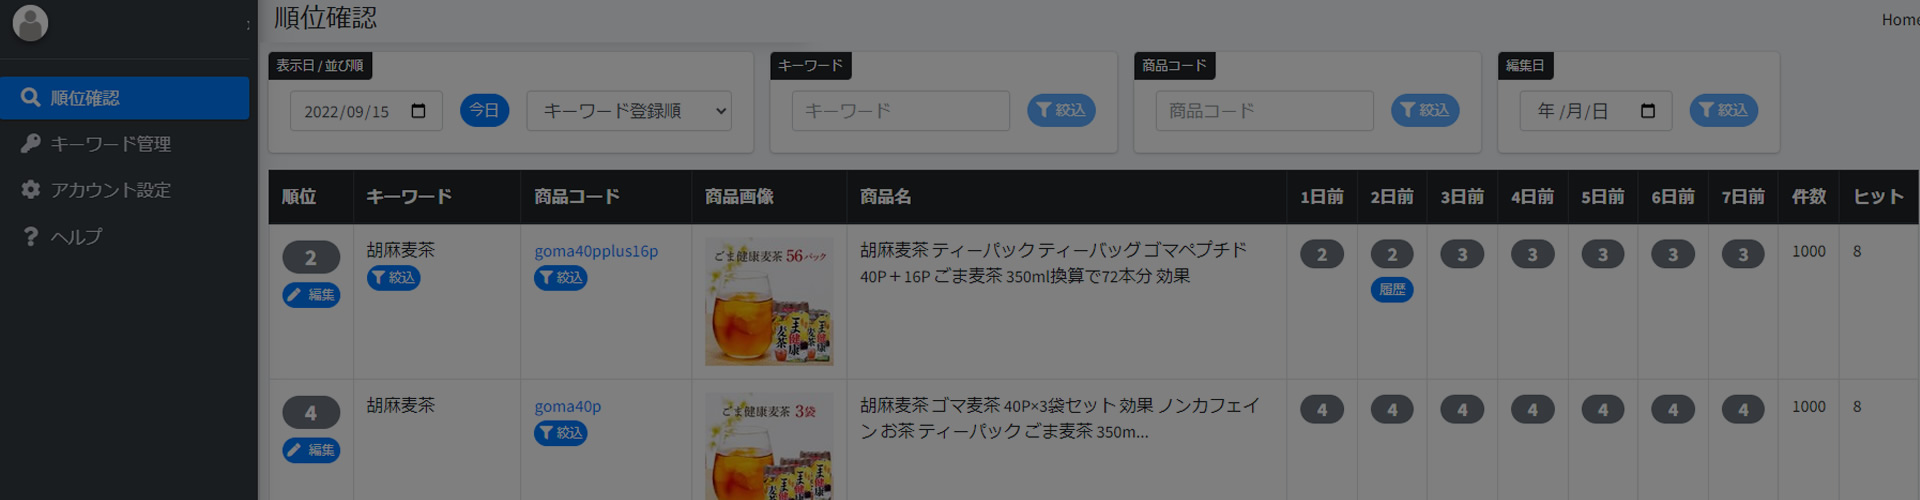This screenshot has height=500, width=1920.
Task: Open product link goma40pplus16p
Action: (596, 251)
